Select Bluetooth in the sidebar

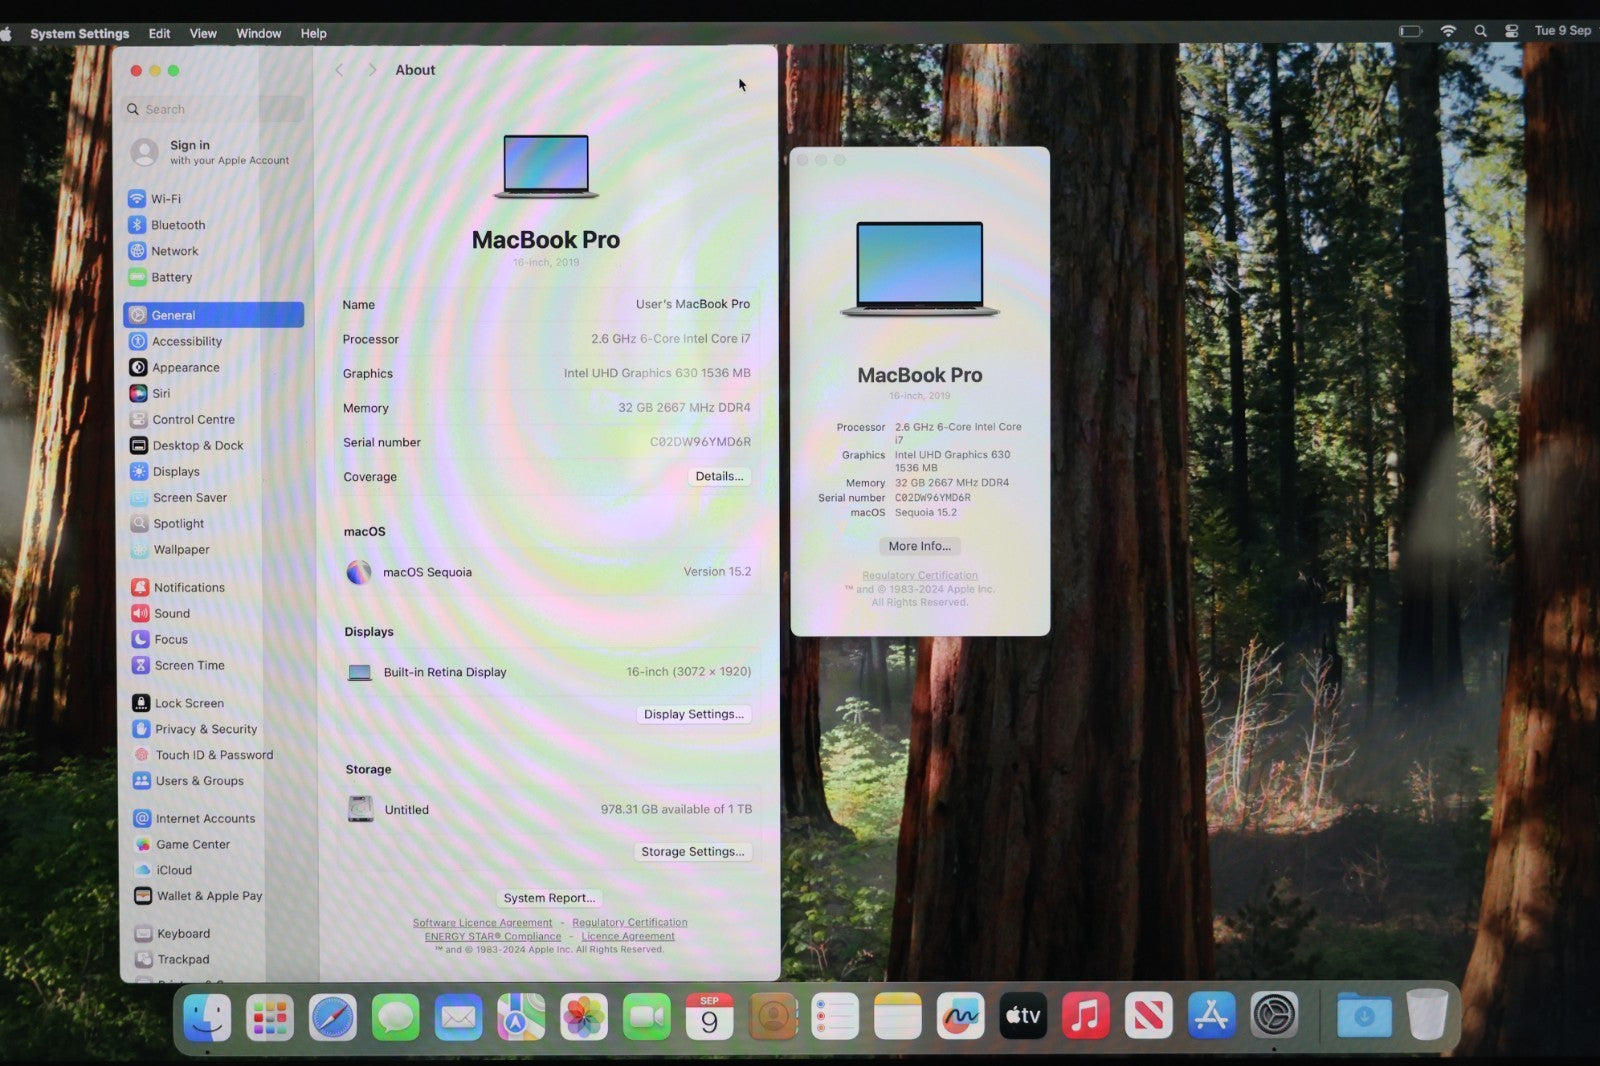coord(177,225)
